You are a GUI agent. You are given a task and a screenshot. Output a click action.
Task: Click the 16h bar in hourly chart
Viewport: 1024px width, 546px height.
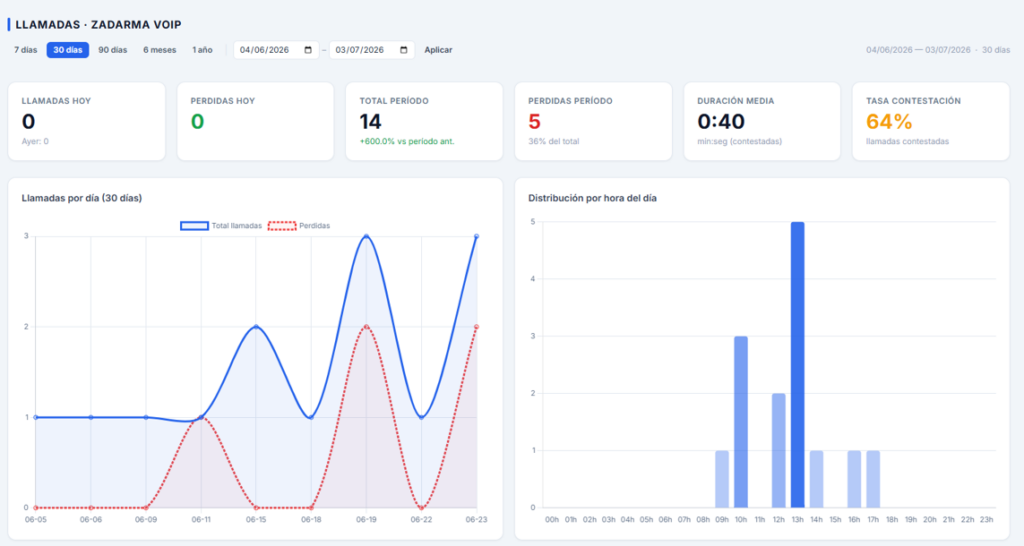pos(854,479)
